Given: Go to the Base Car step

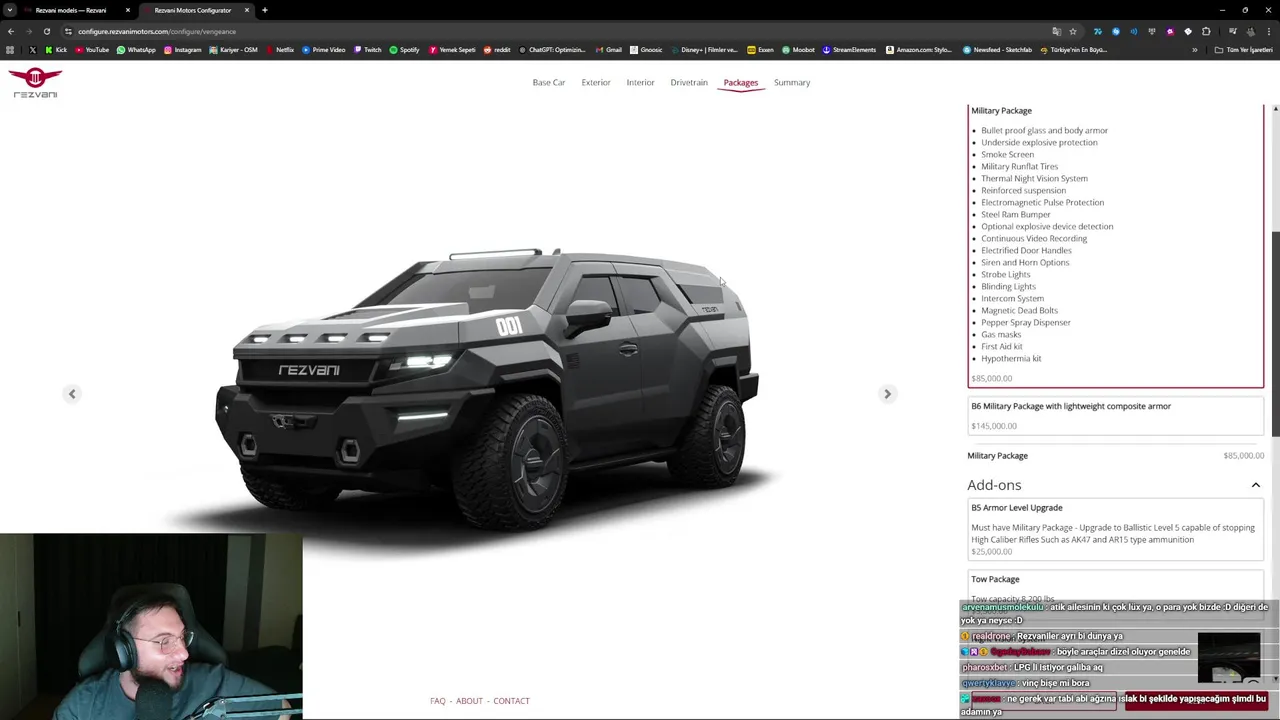Looking at the screenshot, I should [x=549, y=83].
